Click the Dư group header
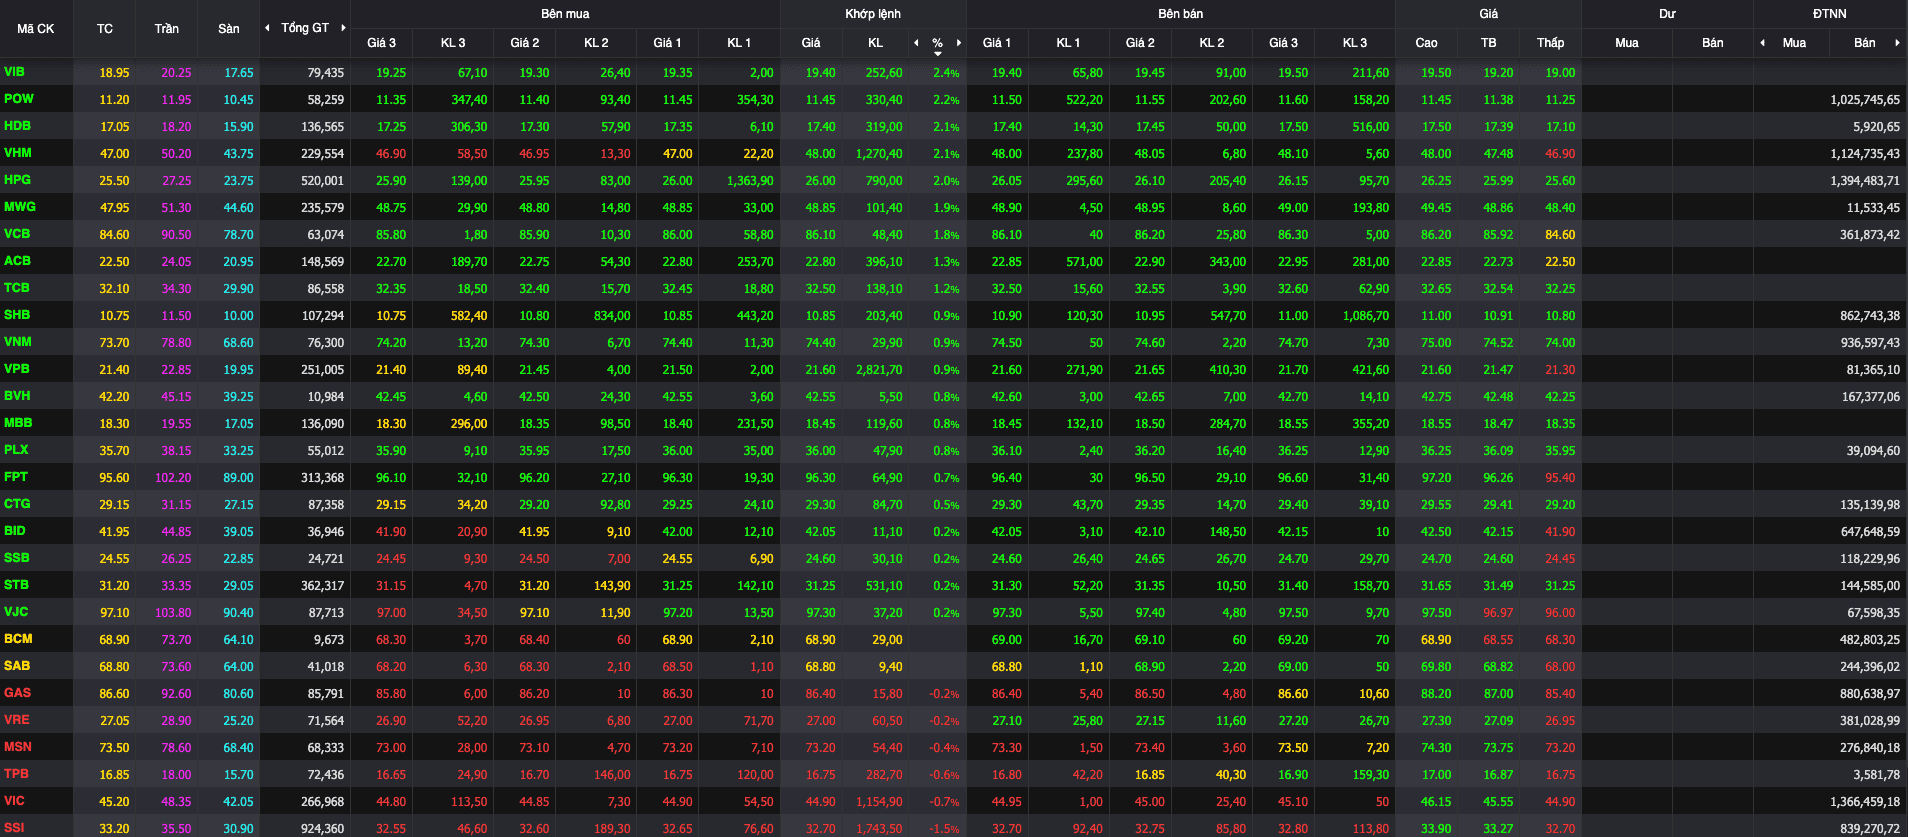1908x837 pixels. click(x=1667, y=14)
